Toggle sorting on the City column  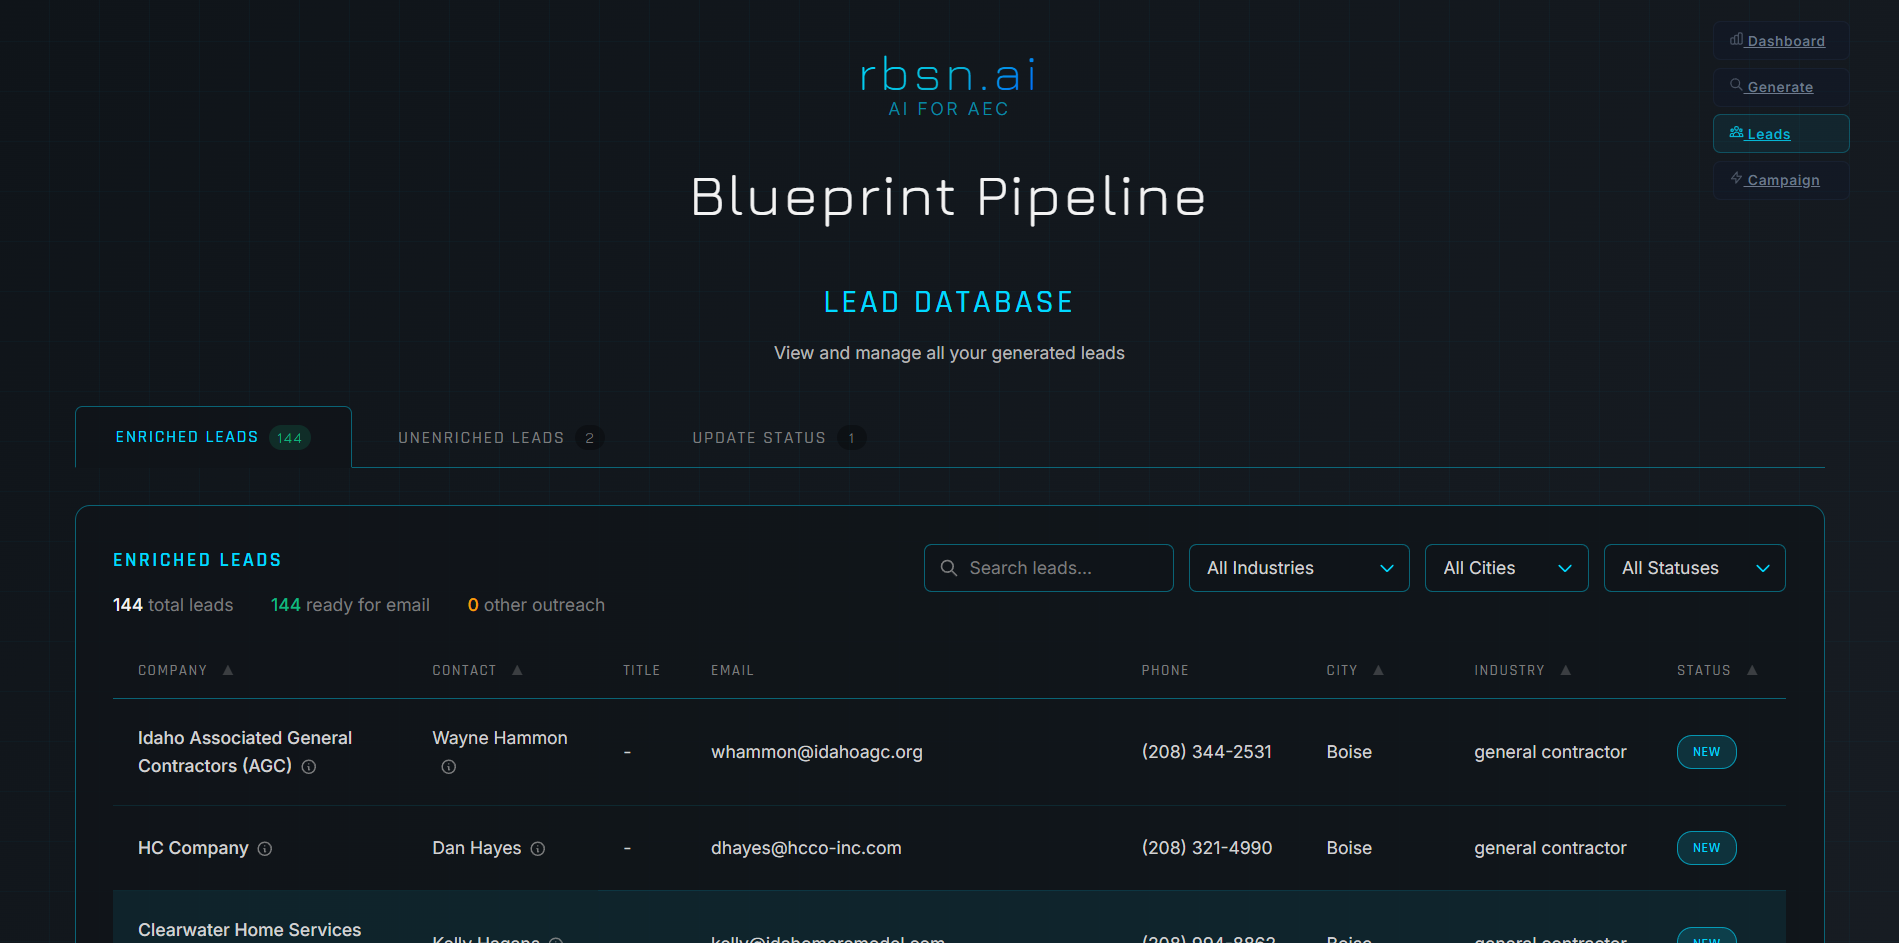pos(1379,670)
